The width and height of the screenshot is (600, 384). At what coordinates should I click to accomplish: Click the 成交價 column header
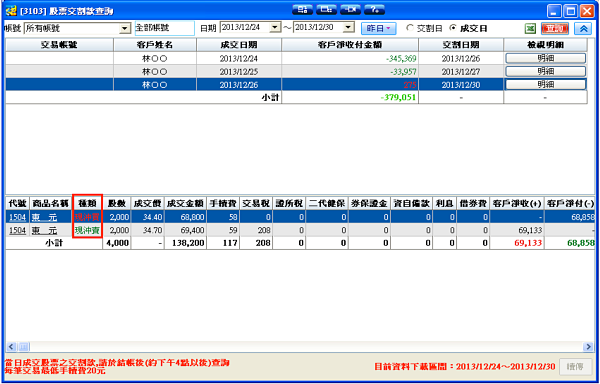pos(148,203)
